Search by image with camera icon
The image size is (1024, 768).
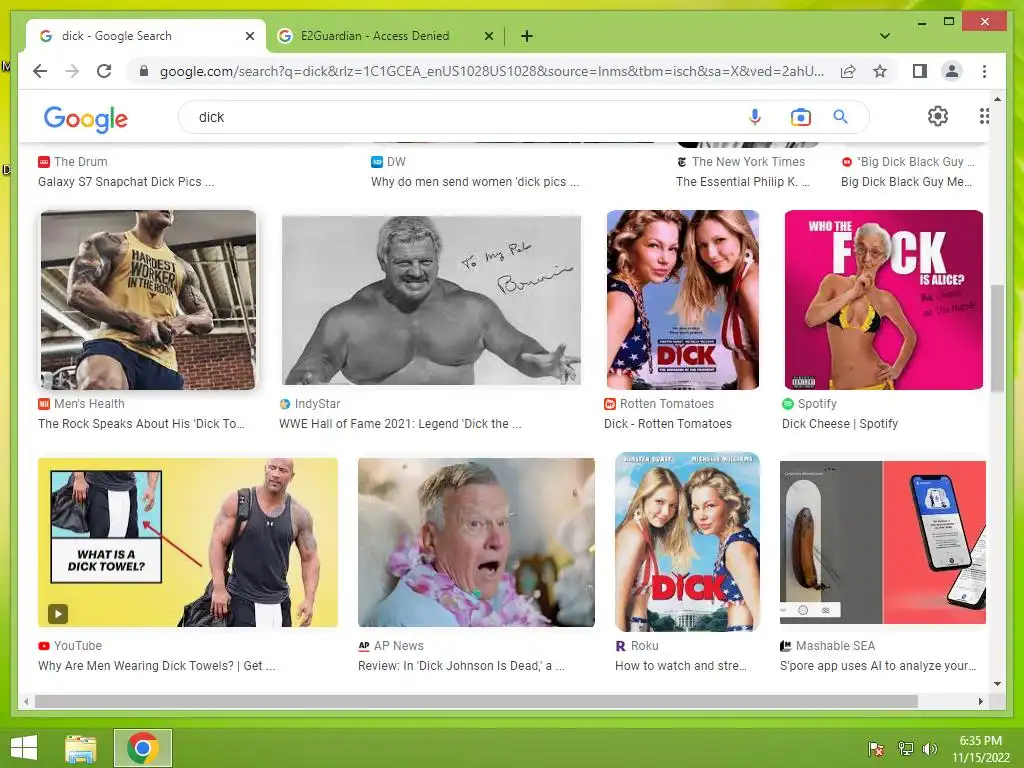(x=800, y=117)
